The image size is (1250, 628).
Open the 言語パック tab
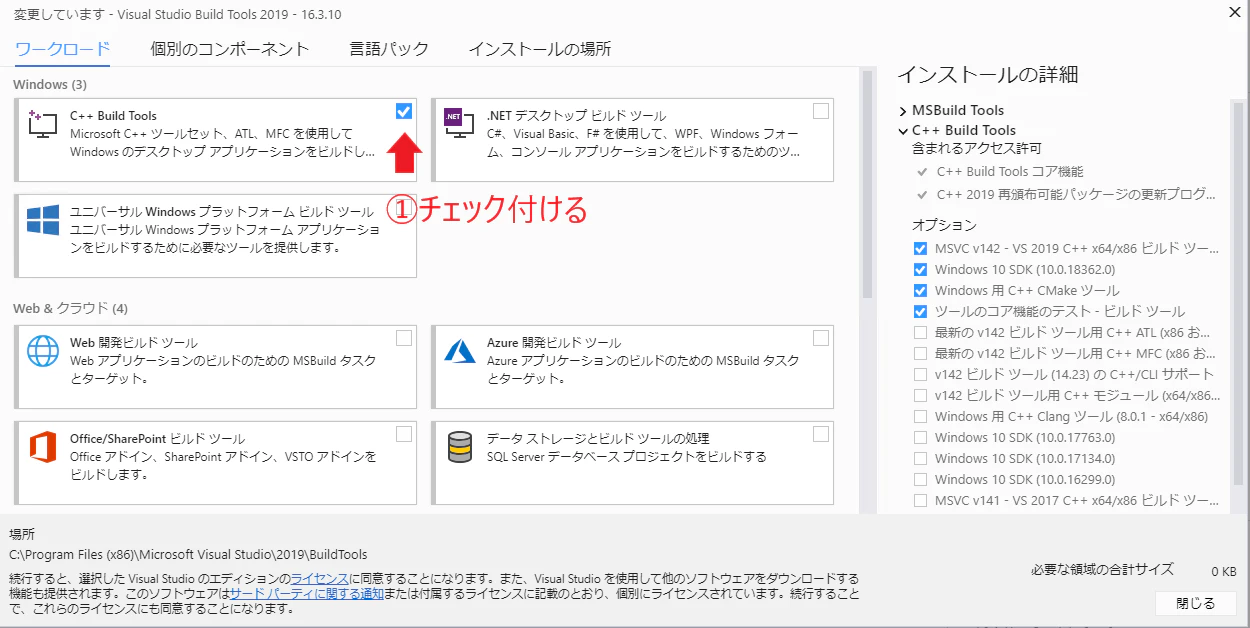(x=389, y=49)
